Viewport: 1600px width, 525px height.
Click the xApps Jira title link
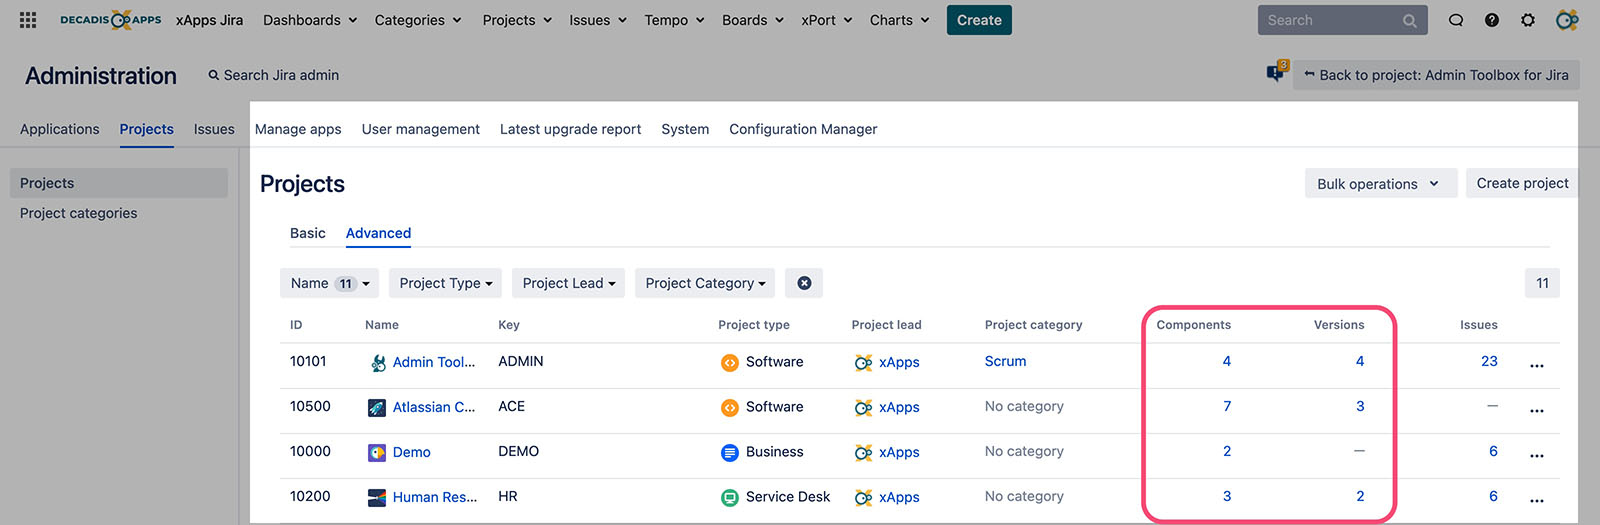click(x=209, y=20)
